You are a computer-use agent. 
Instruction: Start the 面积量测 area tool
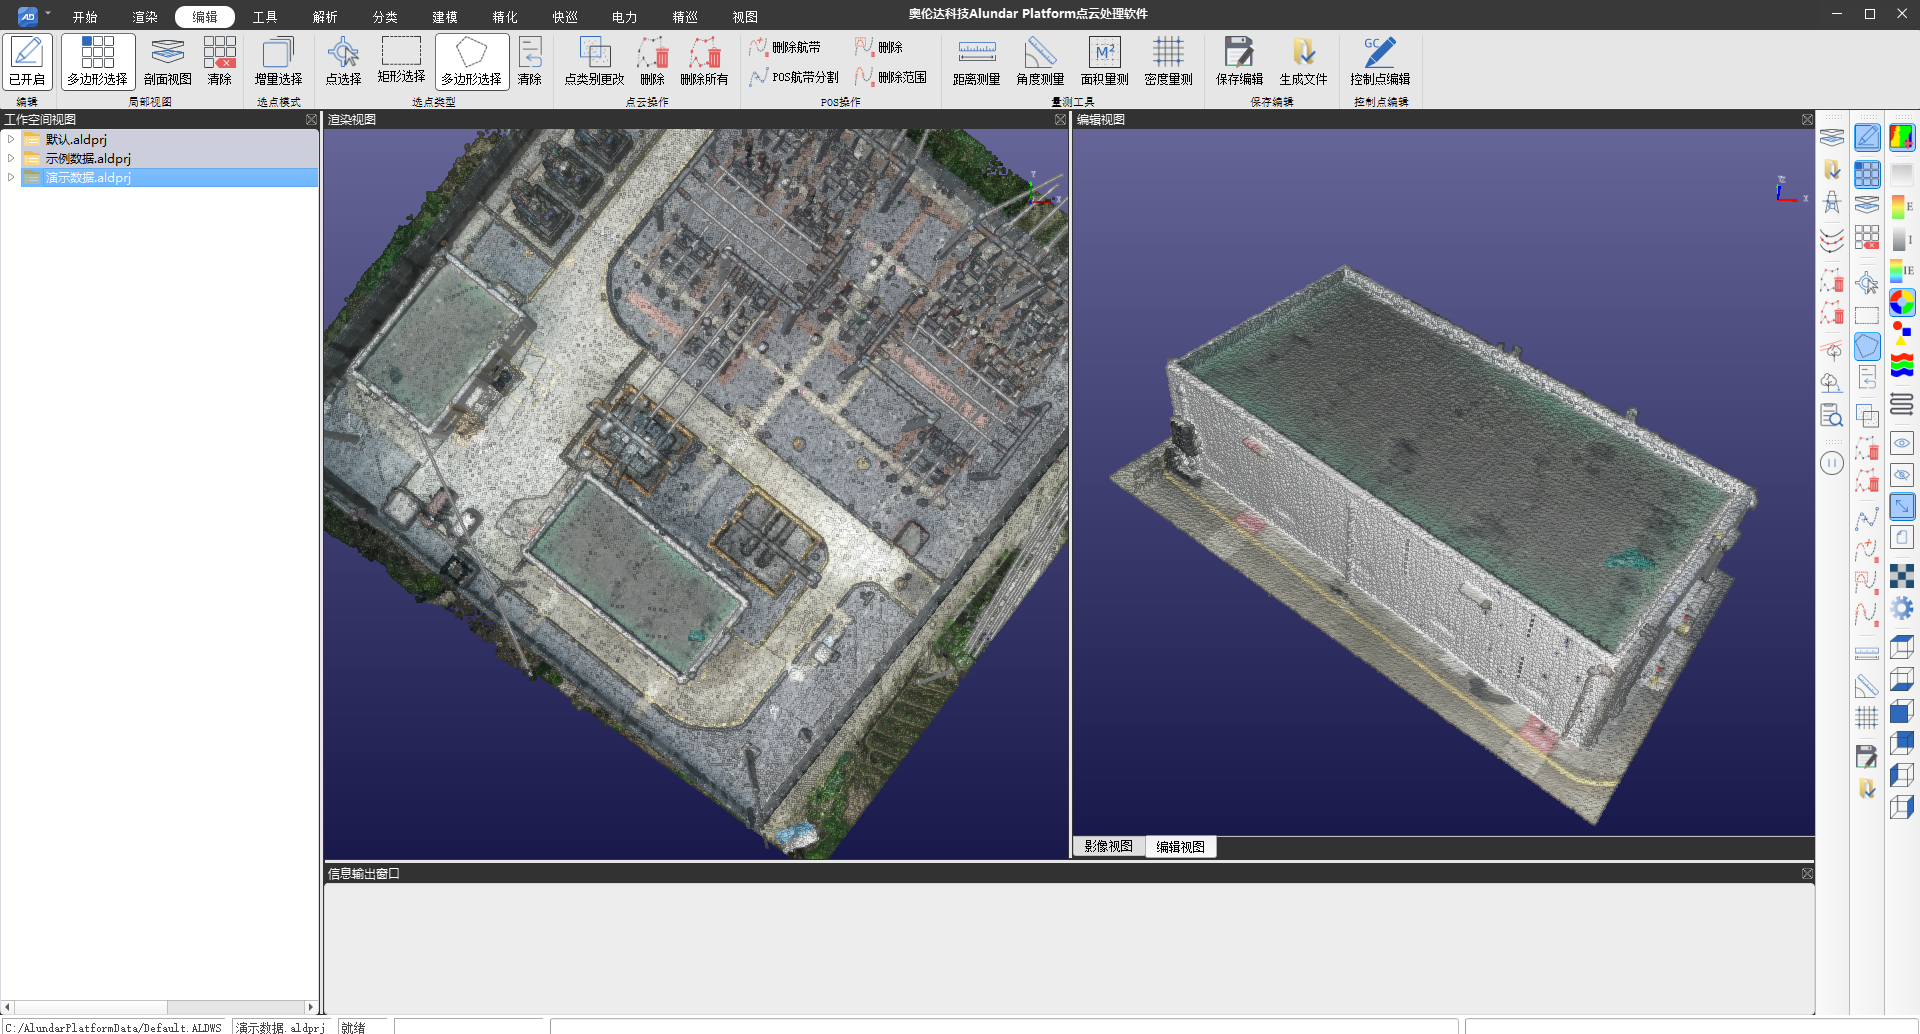(1104, 62)
